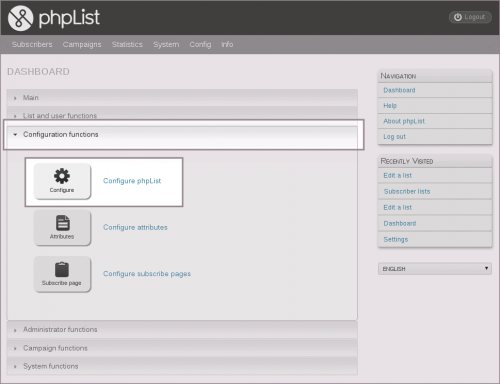
Task: Click the Navigation panel header
Action: (x=435, y=76)
